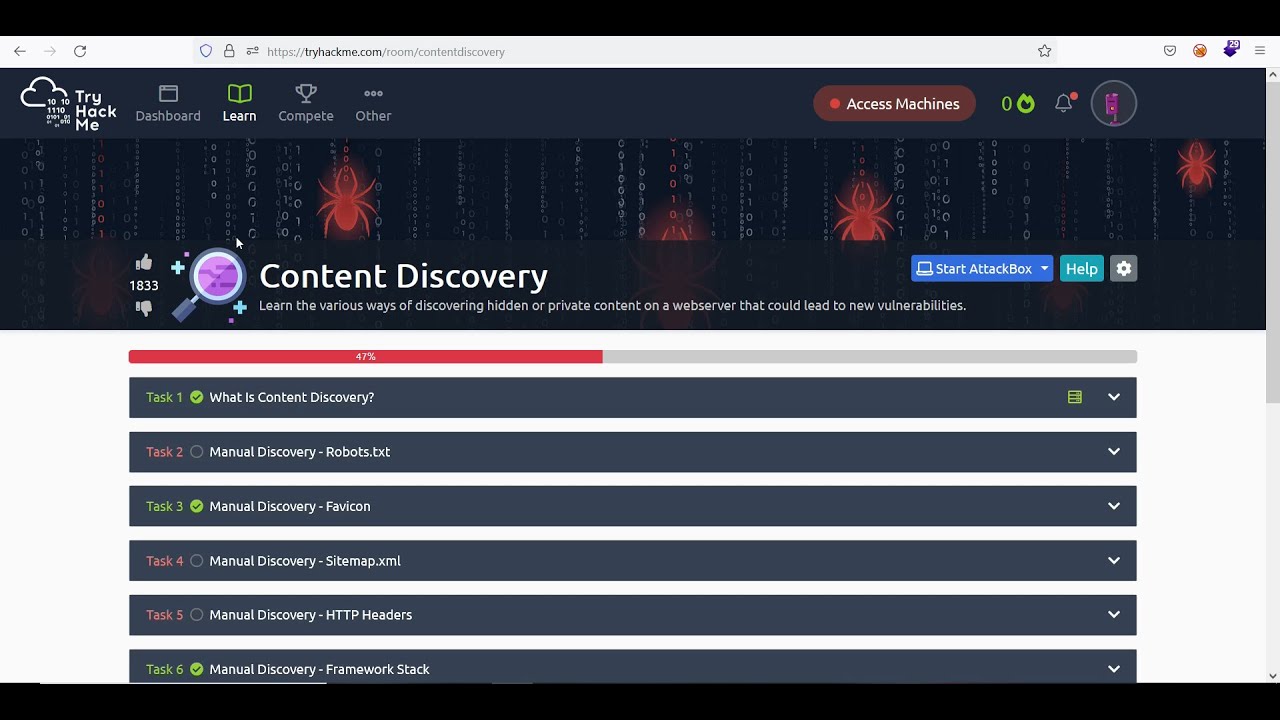This screenshot has height=720, width=1280.
Task: Click Task 5 incomplete circle indicator
Action: point(197,615)
